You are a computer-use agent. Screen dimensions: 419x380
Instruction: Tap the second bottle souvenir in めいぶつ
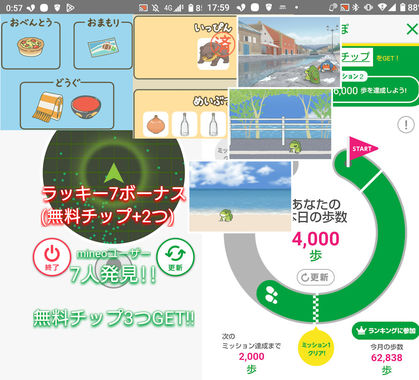point(213,124)
